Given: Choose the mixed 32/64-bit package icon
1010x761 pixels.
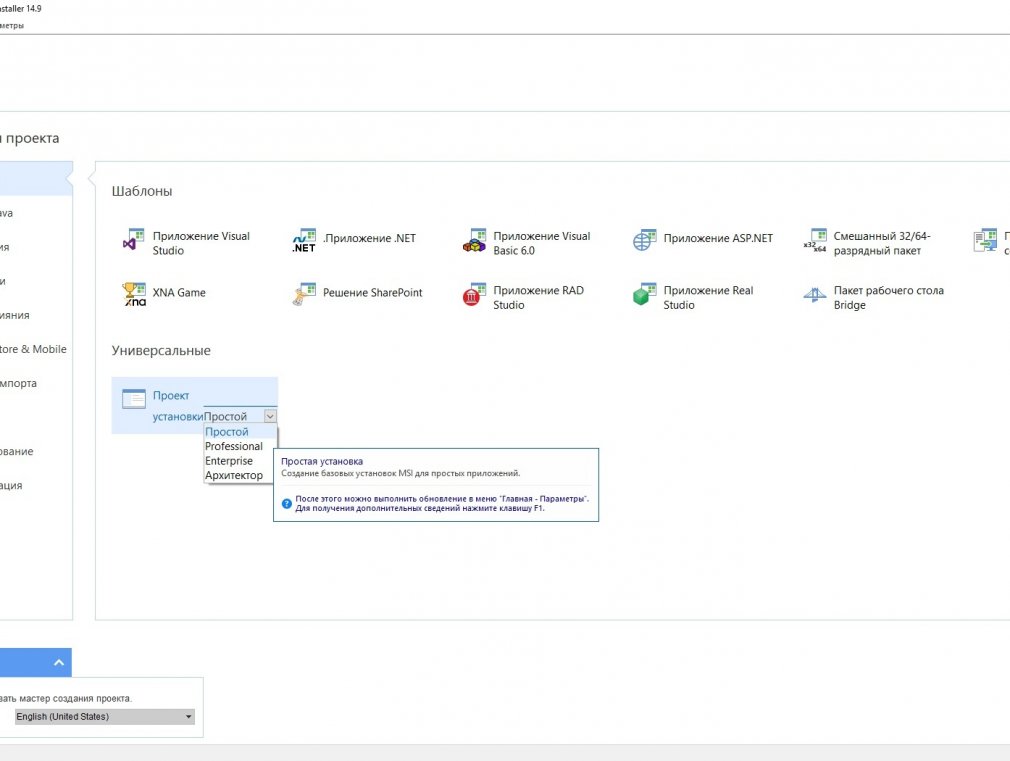Looking at the screenshot, I should [815, 240].
